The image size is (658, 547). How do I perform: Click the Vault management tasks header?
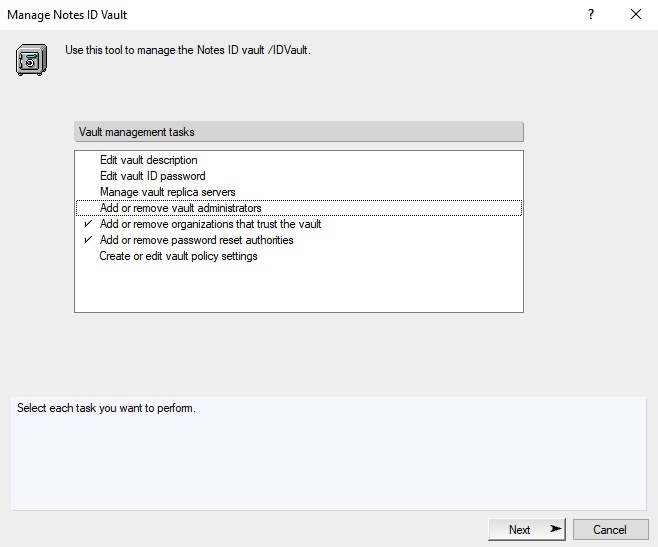298,132
